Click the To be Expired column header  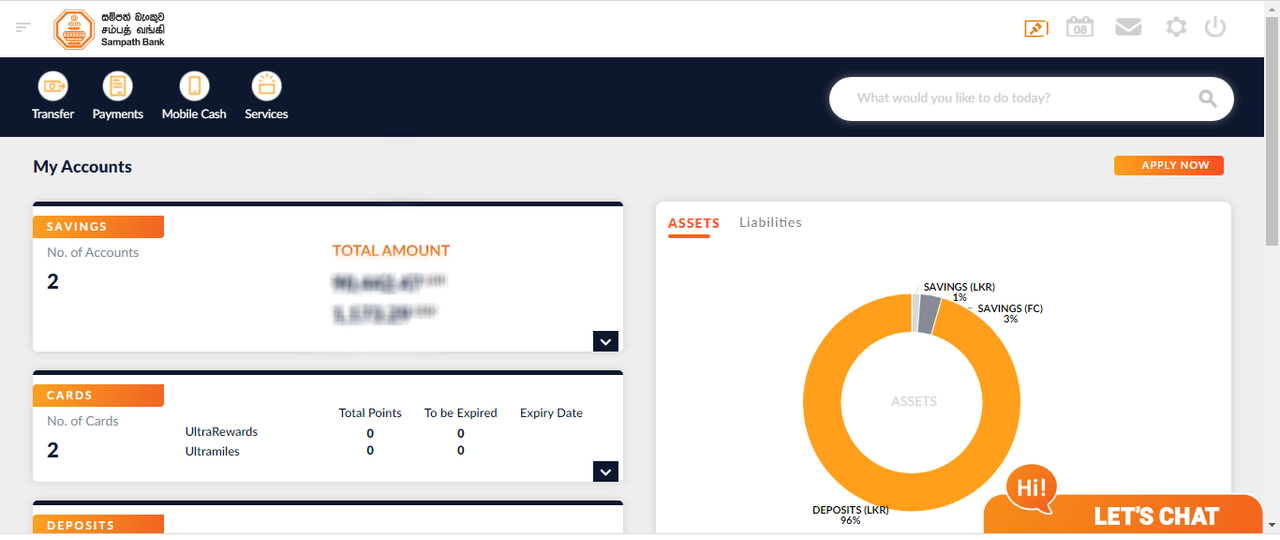(460, 413)
